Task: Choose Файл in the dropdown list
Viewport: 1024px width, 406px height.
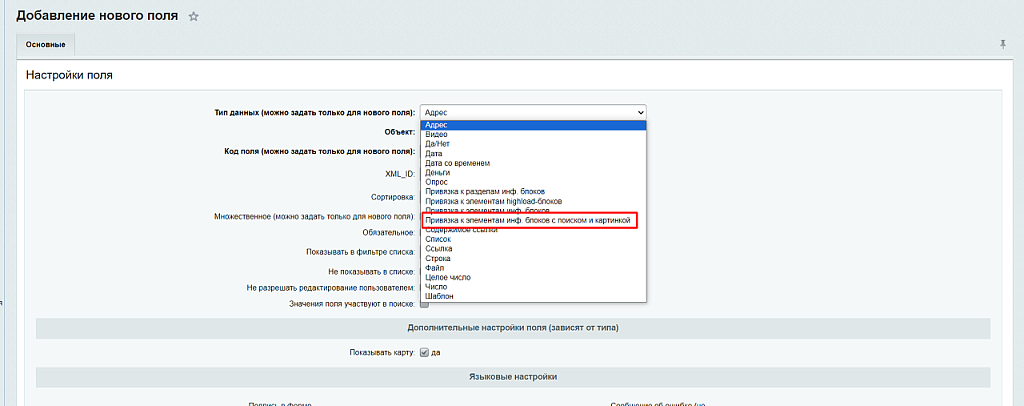Action: [435, 268]
